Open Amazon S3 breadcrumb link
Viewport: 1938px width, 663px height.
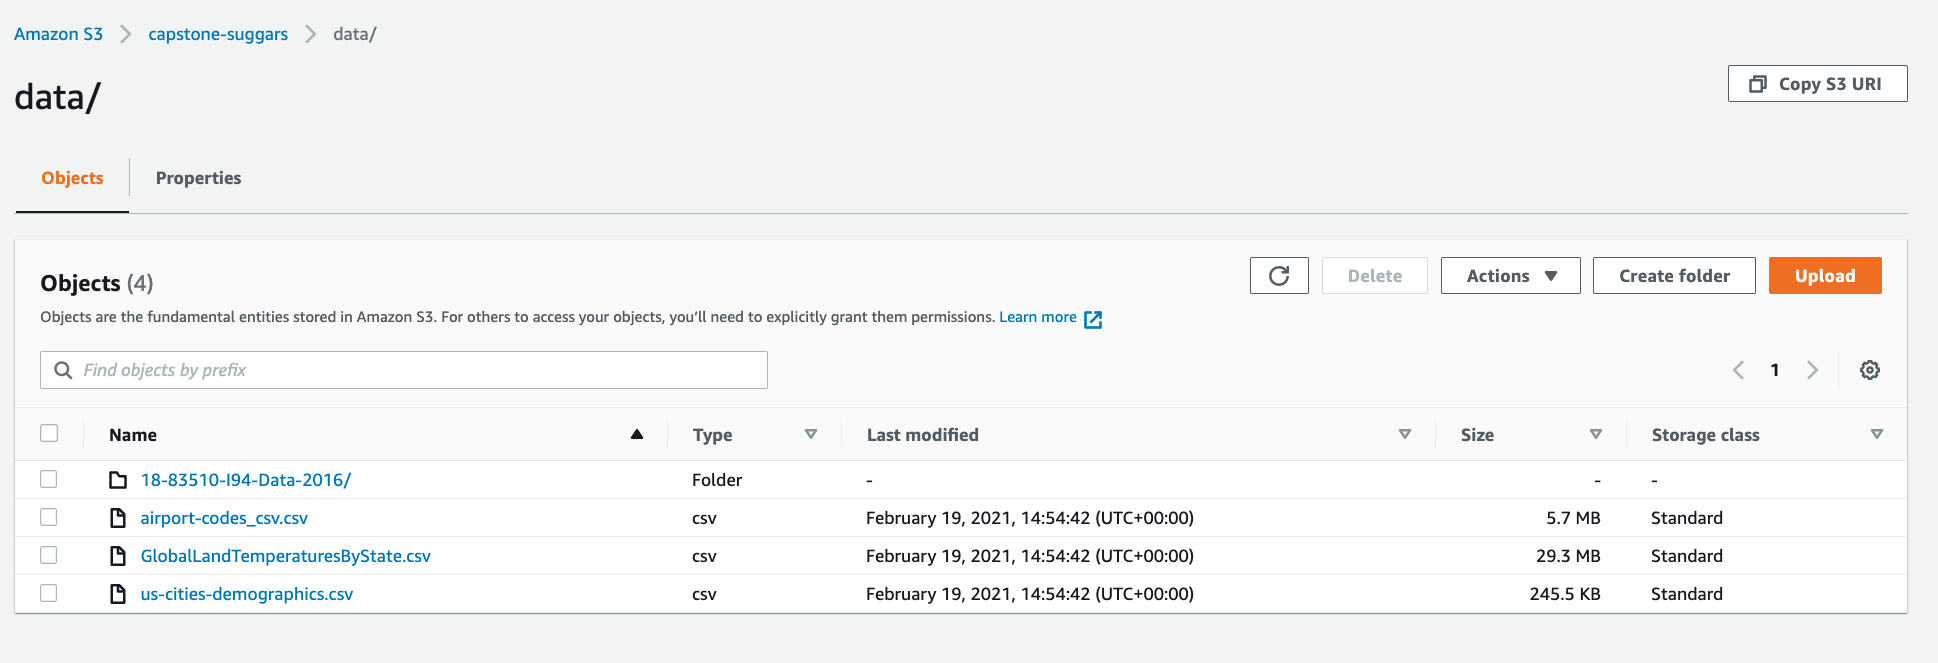pyautogui.click(x=58, y=34)
